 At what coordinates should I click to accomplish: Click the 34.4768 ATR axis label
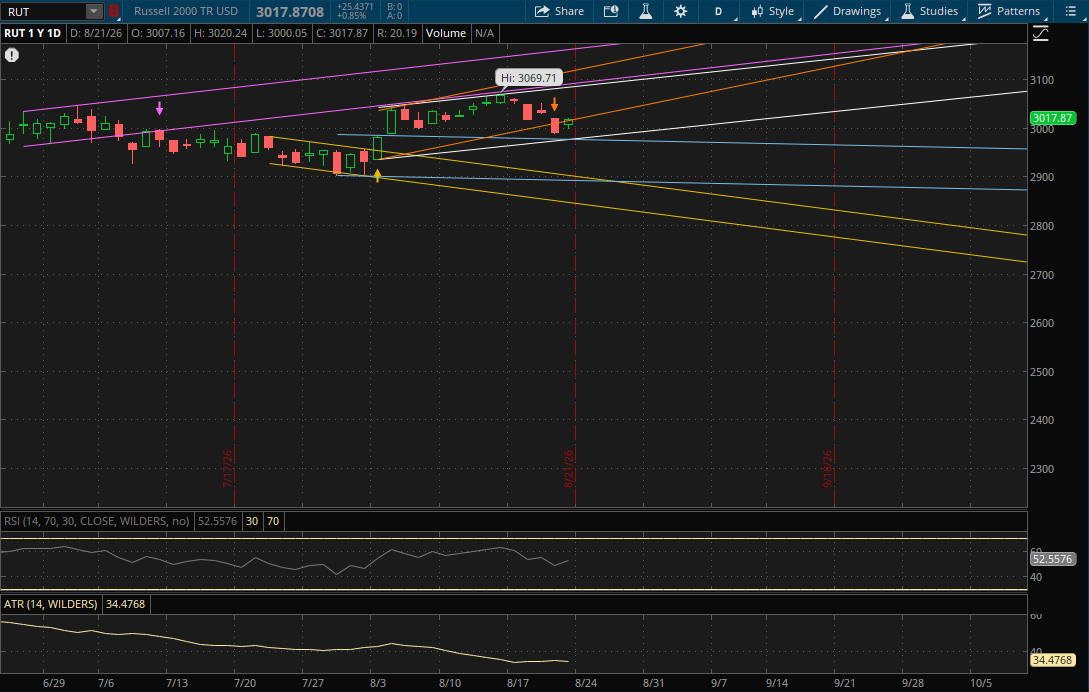pyautogui.click(x=1052, y=660)
